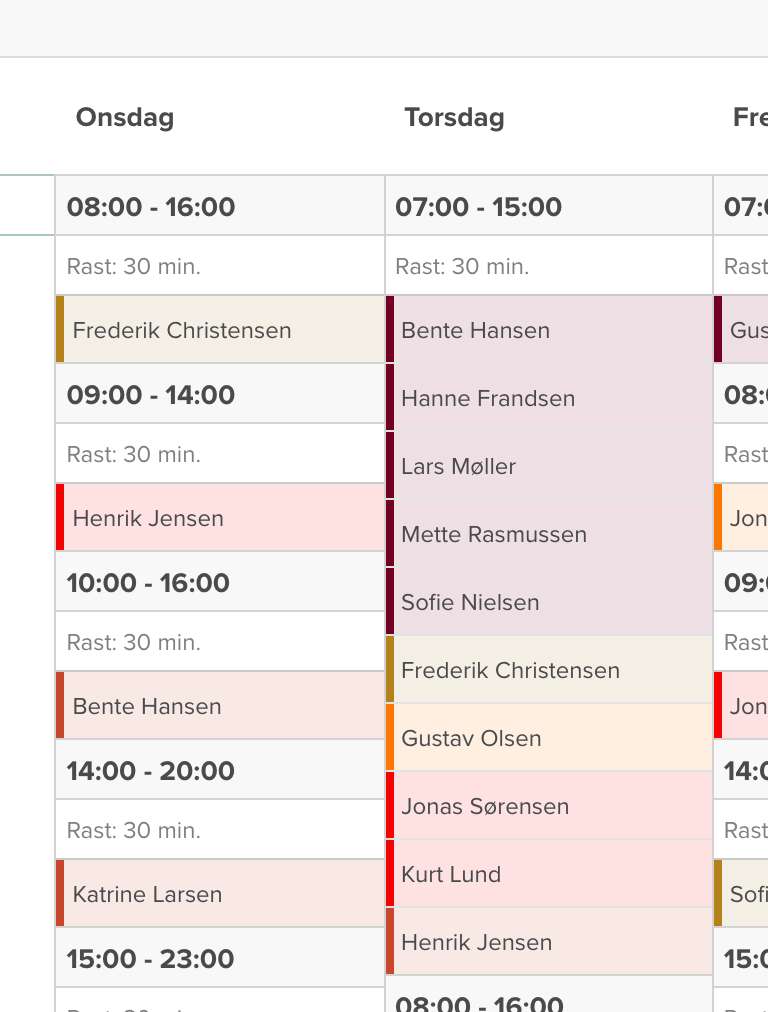Select Henrik Jensen's red color bar
This screenshot has height=1012, width=768.
(x=60, y=518)
